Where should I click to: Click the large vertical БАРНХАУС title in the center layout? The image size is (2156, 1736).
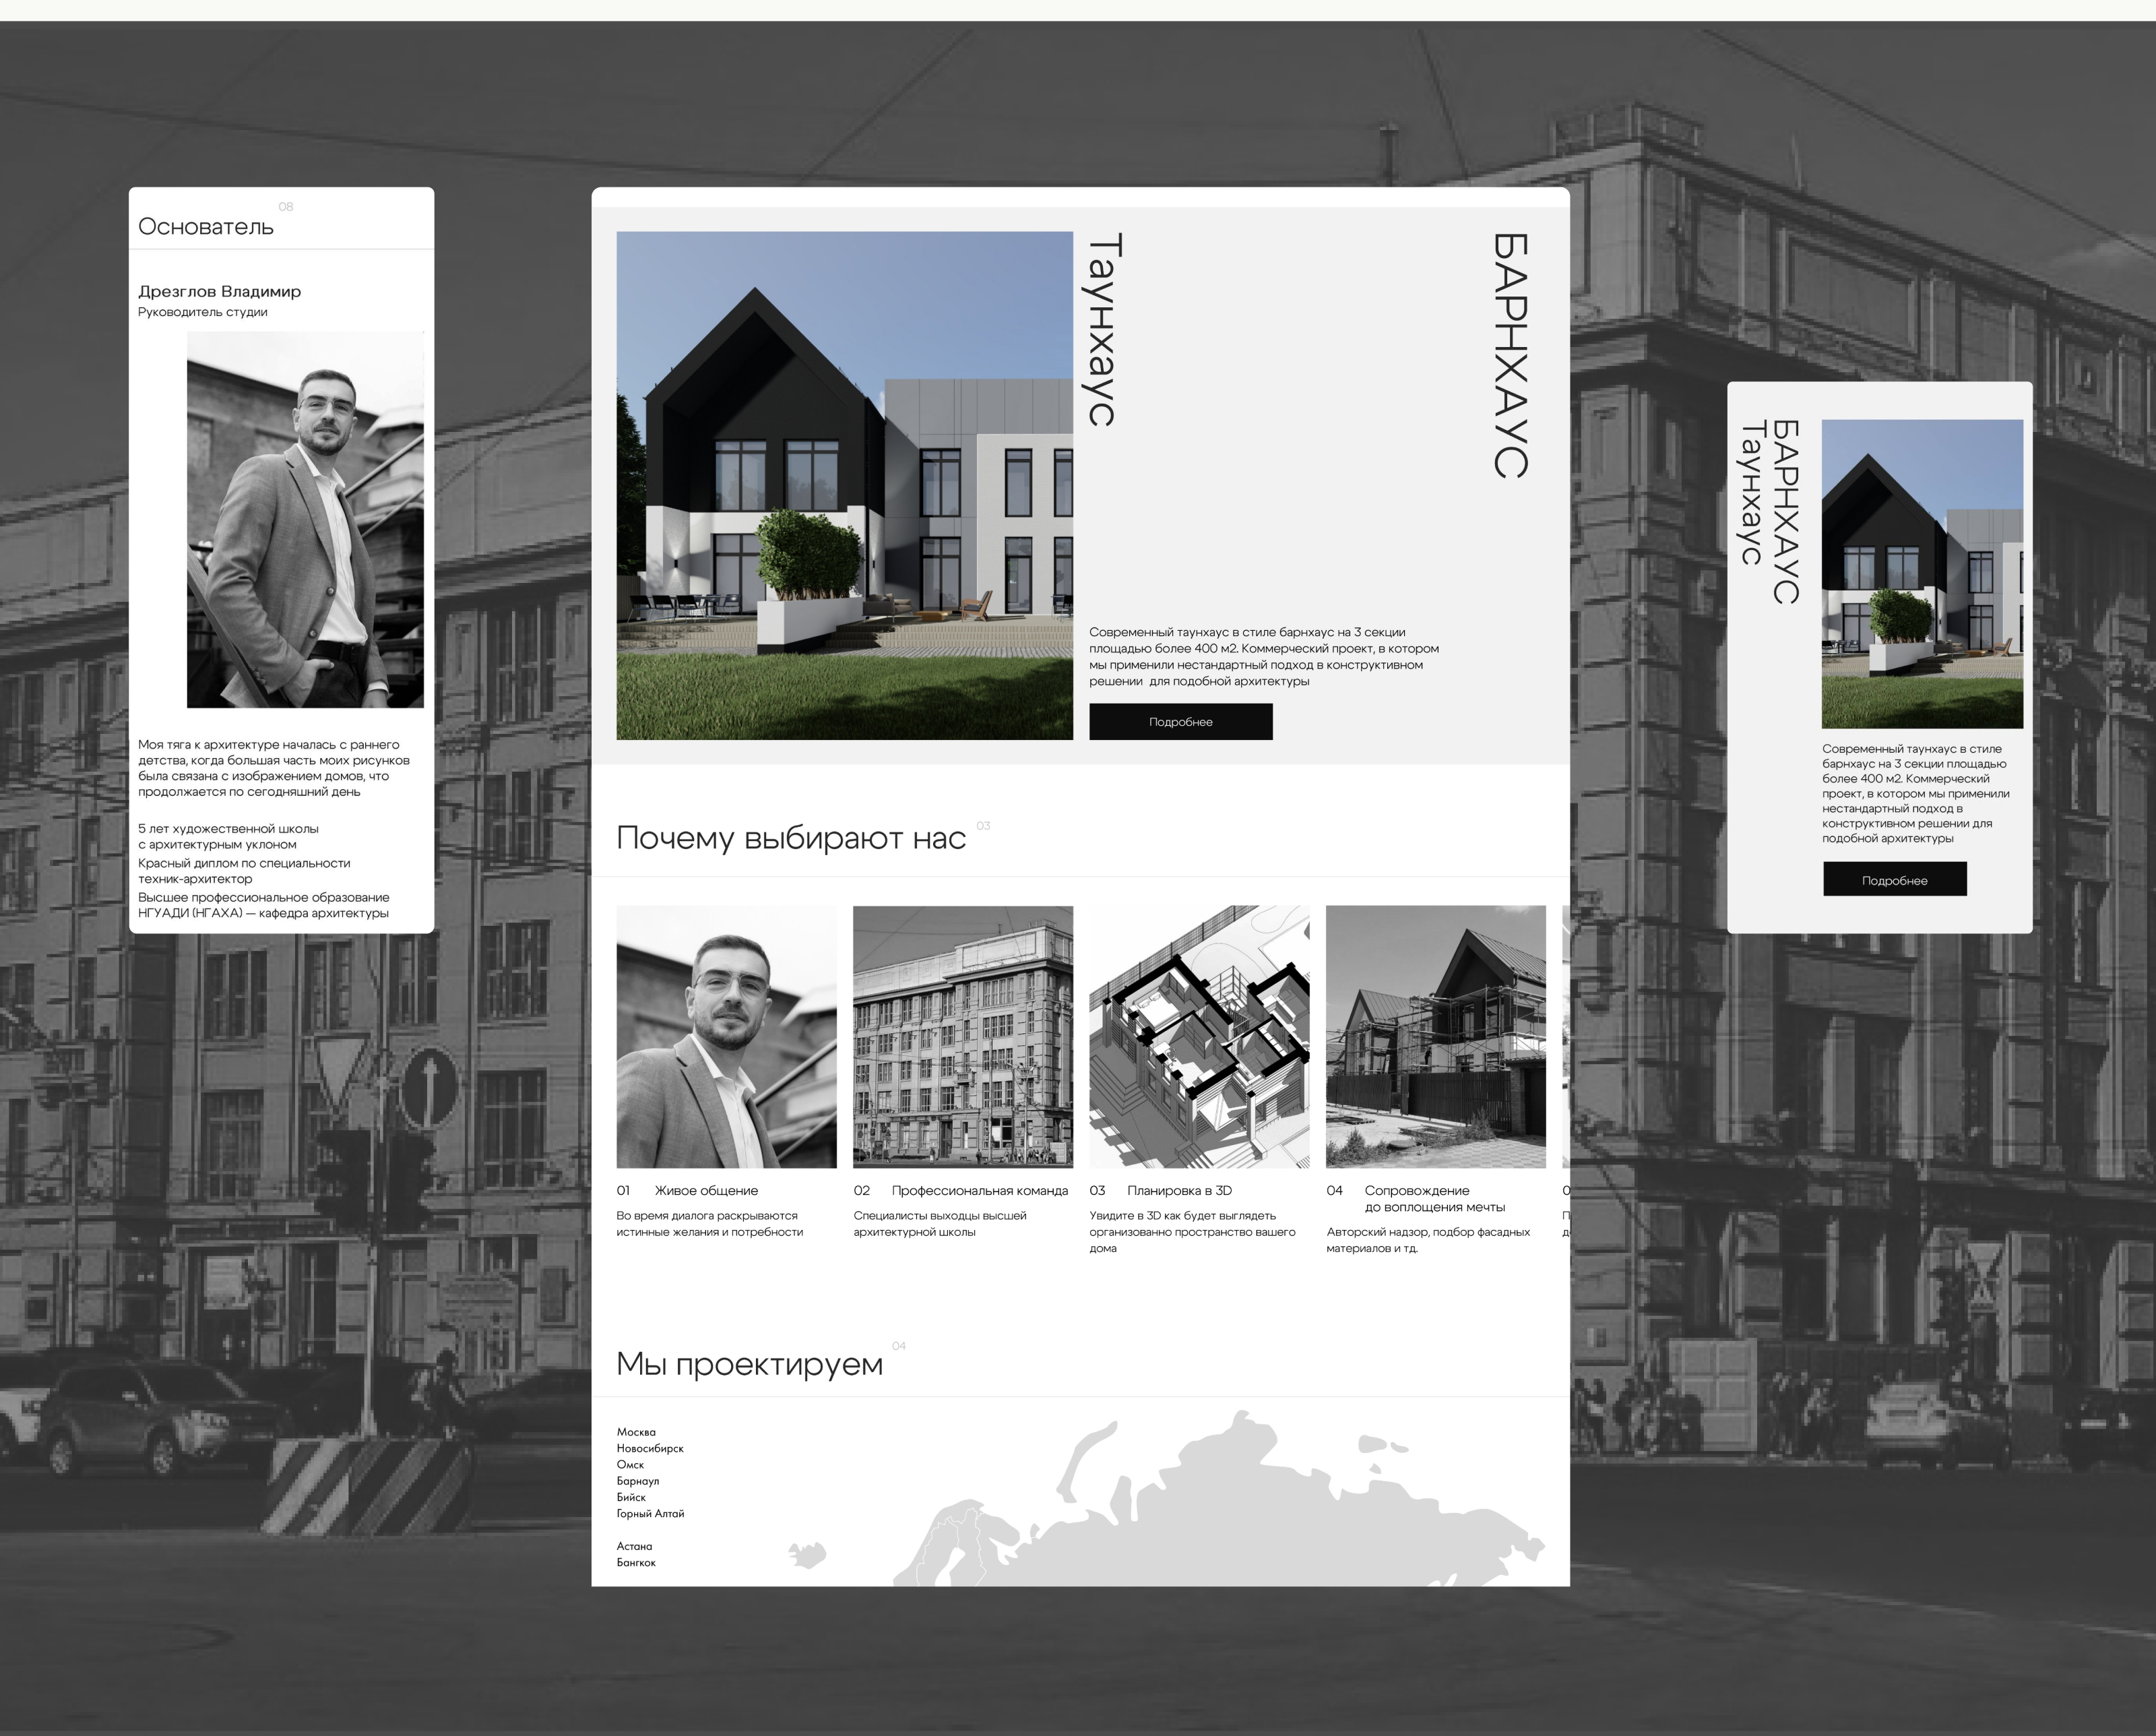(1510, 355)
